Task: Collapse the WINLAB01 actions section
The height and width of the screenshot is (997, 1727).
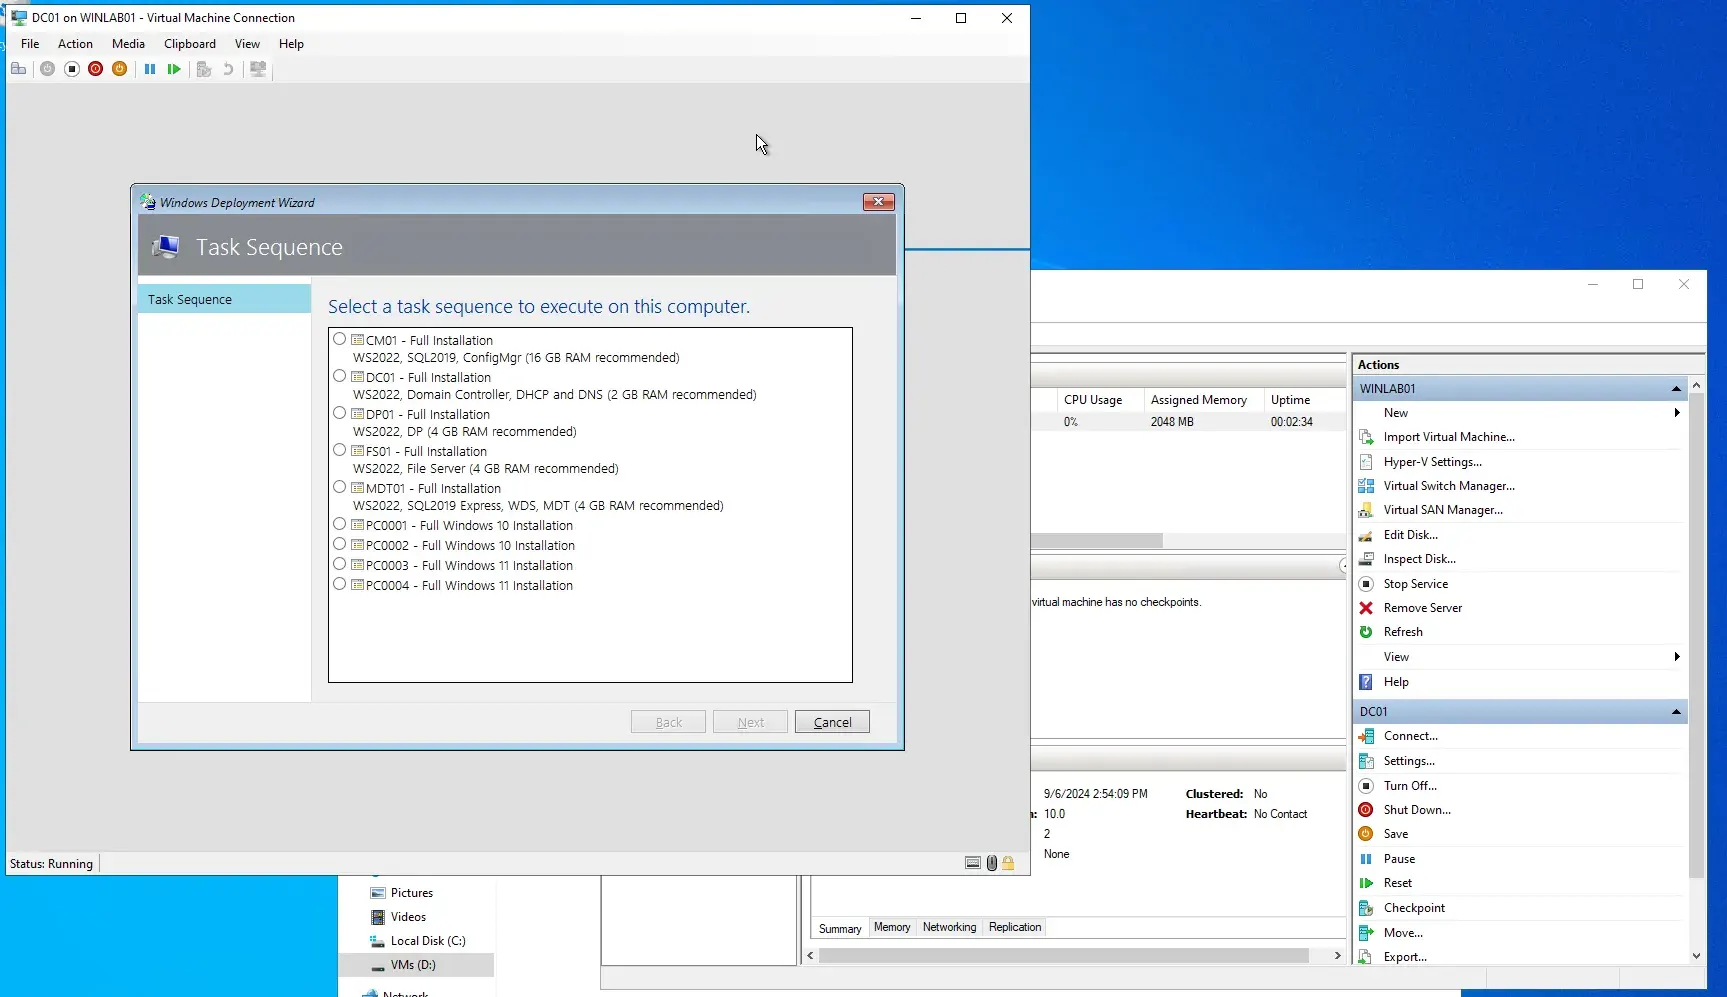Action: (x=1676, y=389)
